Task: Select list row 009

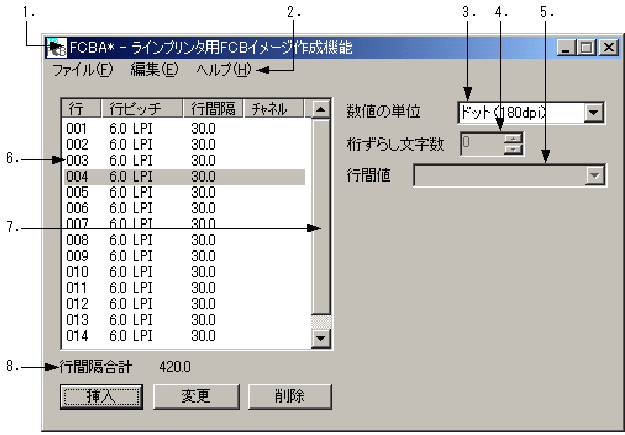Action: [185, 256]
